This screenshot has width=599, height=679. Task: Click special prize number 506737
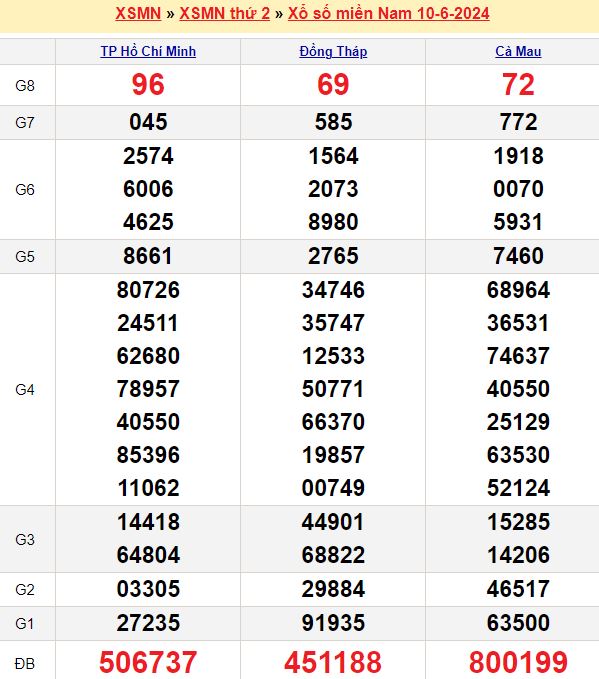pyautogui.click(x=148, y=663)
